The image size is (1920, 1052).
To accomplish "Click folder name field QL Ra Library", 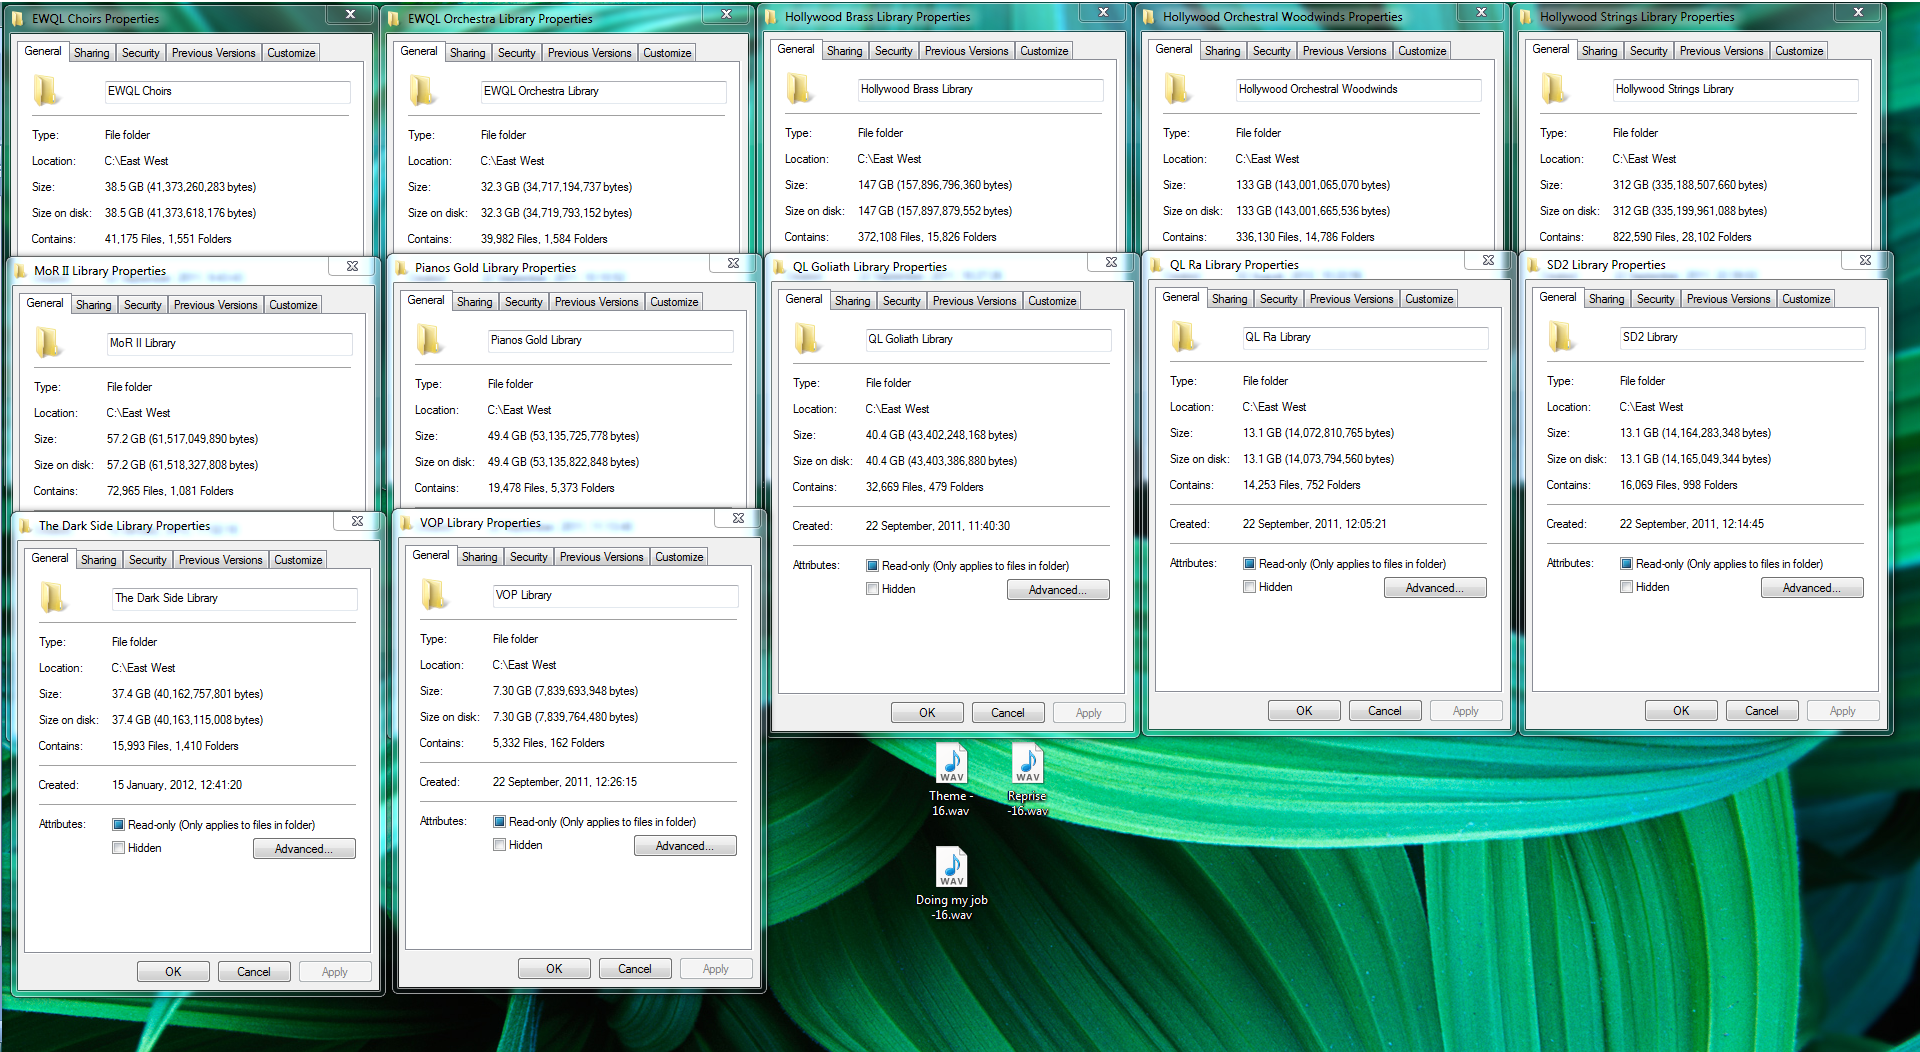I will point(1365,337).
